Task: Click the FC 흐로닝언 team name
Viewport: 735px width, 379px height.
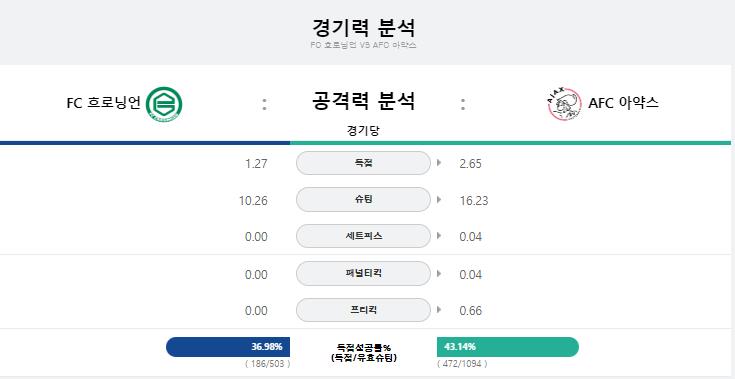Action: [104, 103]
